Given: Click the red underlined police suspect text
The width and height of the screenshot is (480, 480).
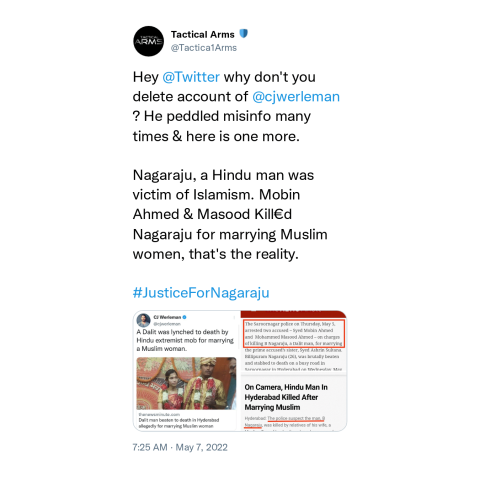Looking at the screenshot, I should [x=284, y=421].
